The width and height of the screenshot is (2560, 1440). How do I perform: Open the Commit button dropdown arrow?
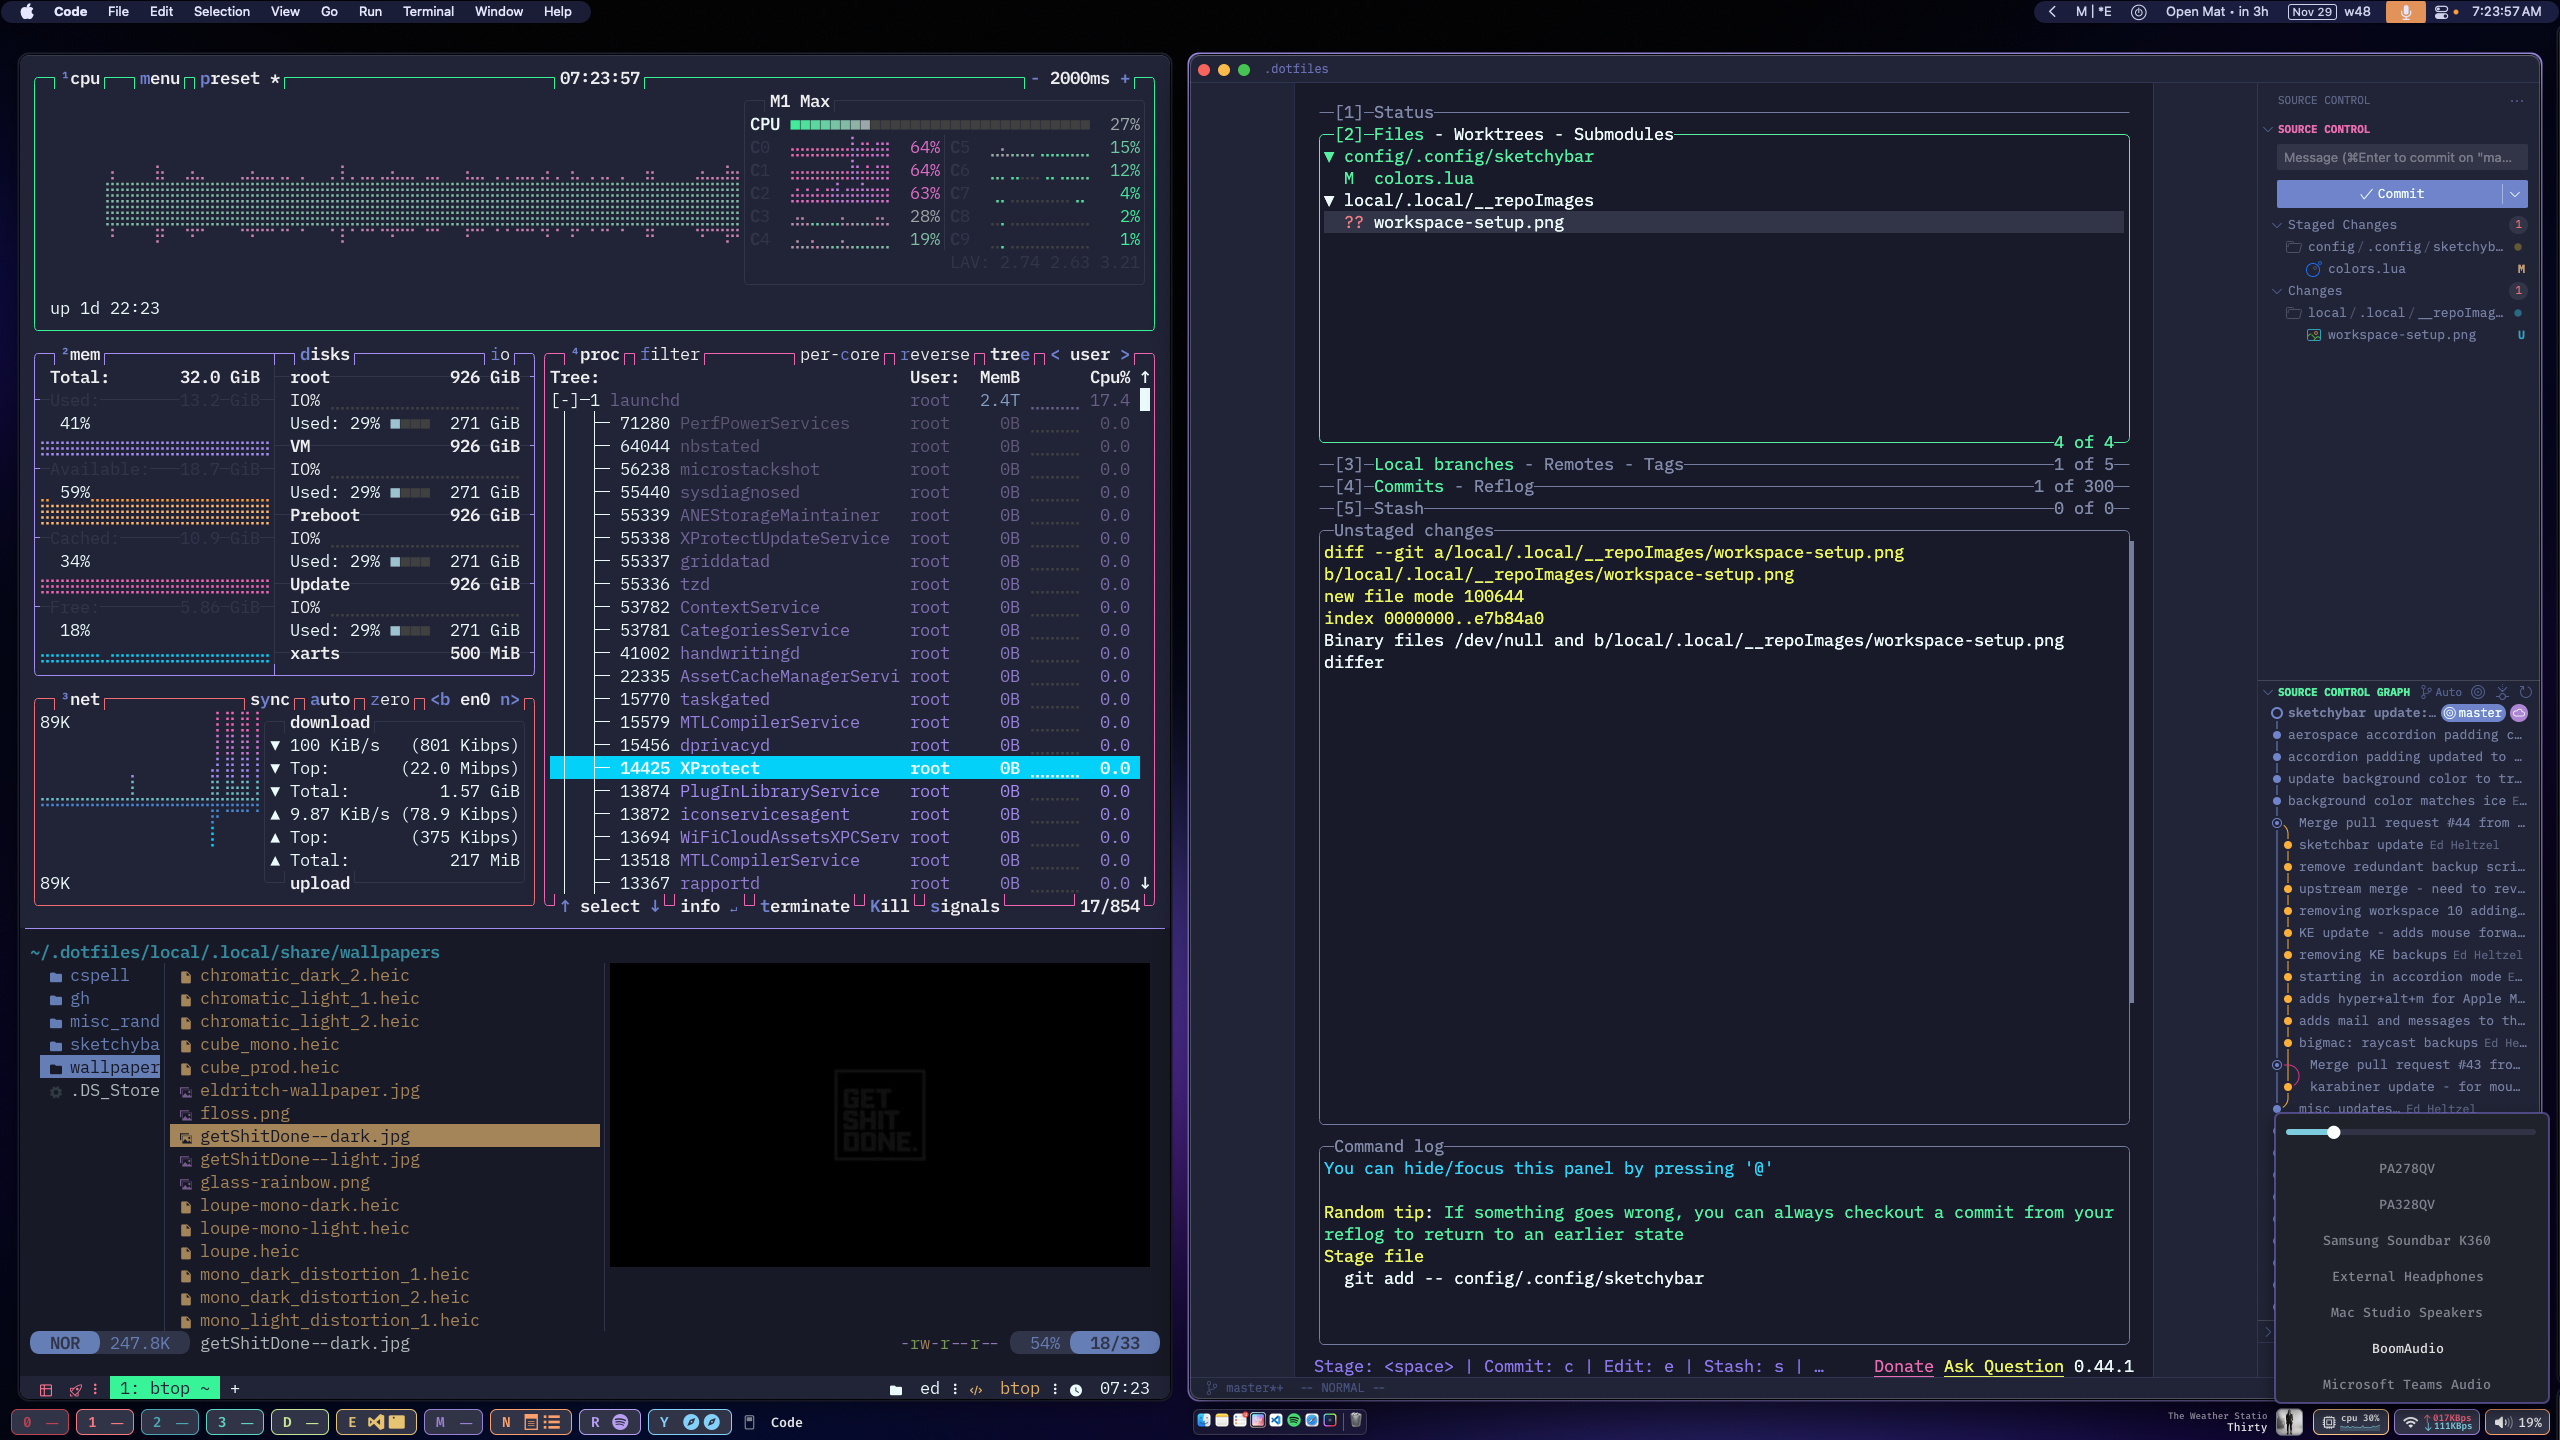[2515, 193]
